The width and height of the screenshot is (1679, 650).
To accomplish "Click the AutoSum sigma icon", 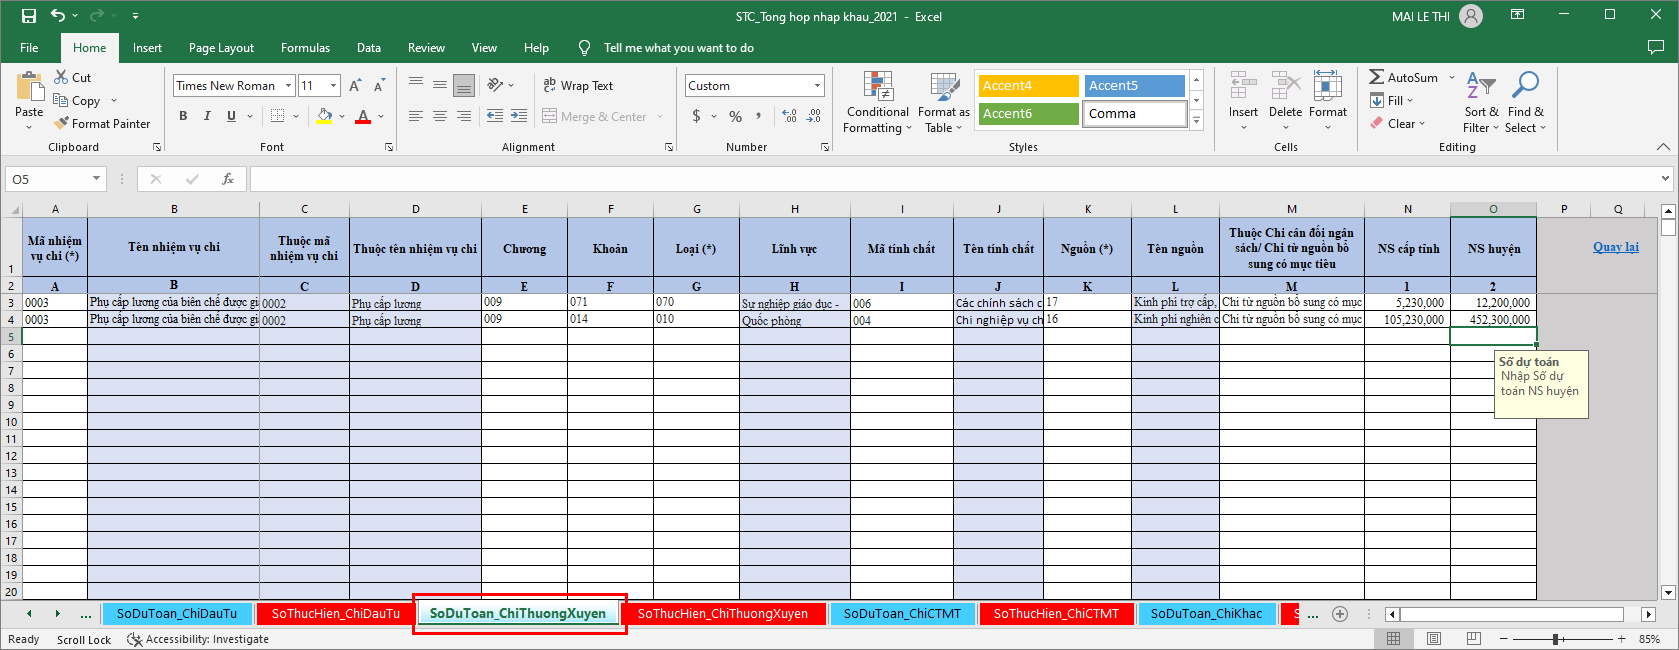I will pyautogui.click(x=1377, y=77).
